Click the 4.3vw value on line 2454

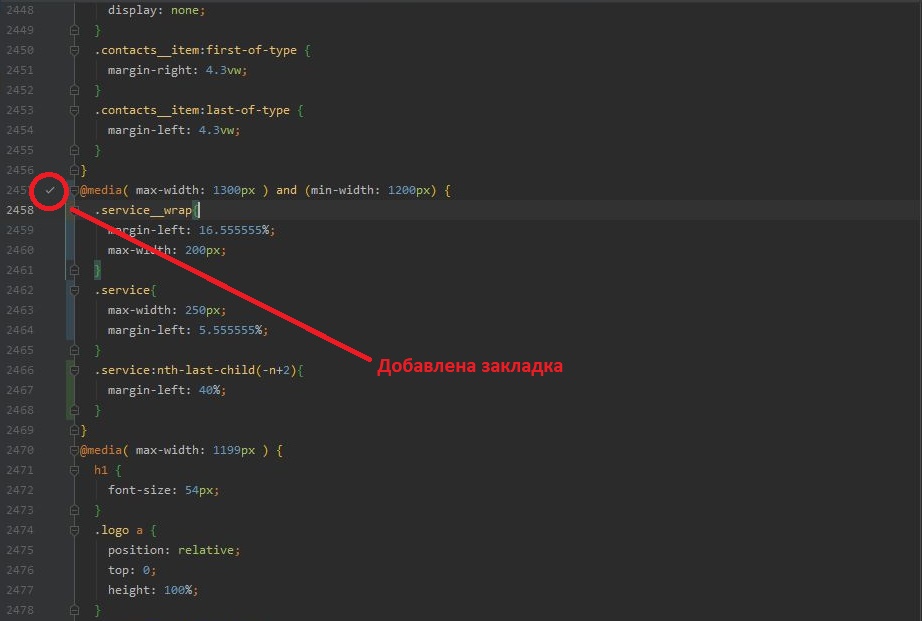[216, 130]
